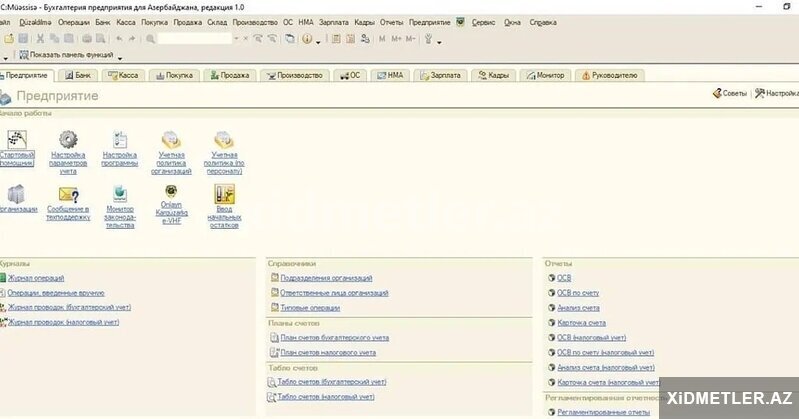This screenshot has width=799, height=419.
Task: Open the Справка menu
Action: click(543, 22)
